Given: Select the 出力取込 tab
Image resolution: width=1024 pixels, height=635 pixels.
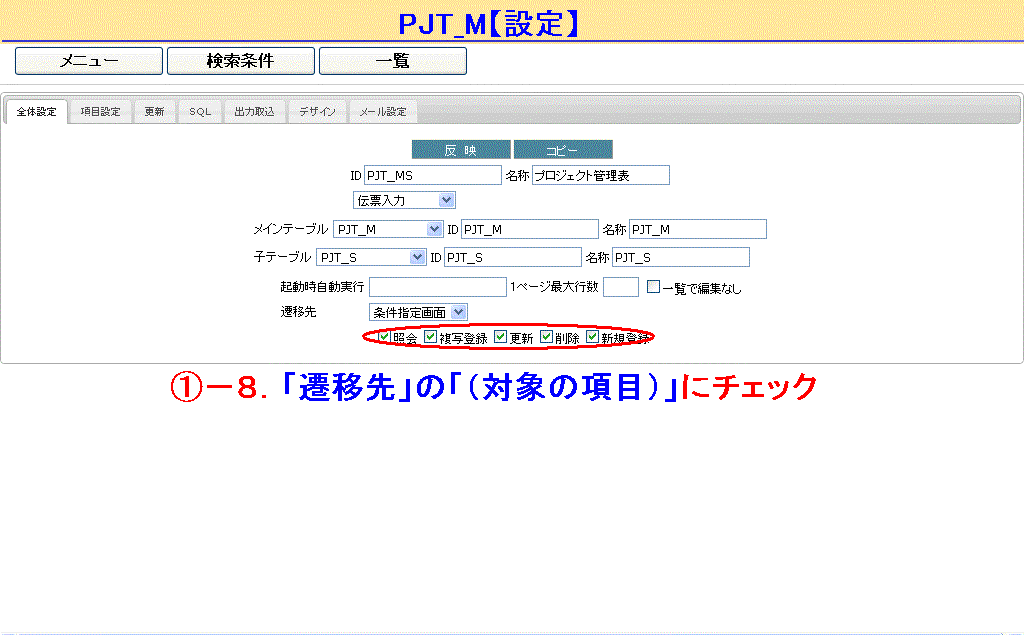Looking at the screenshot, I should click(254, 112).
